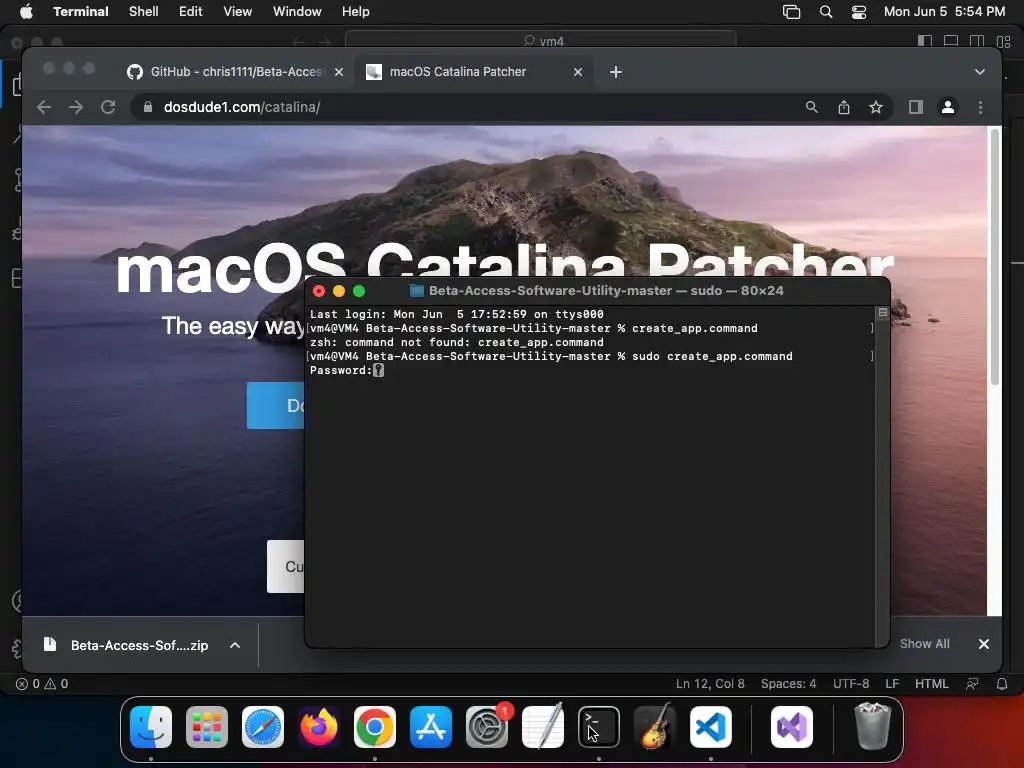The height and width of the screenshot is (768, 1024).
Task: Open the Chrome profile avatar
Action: 948,107
